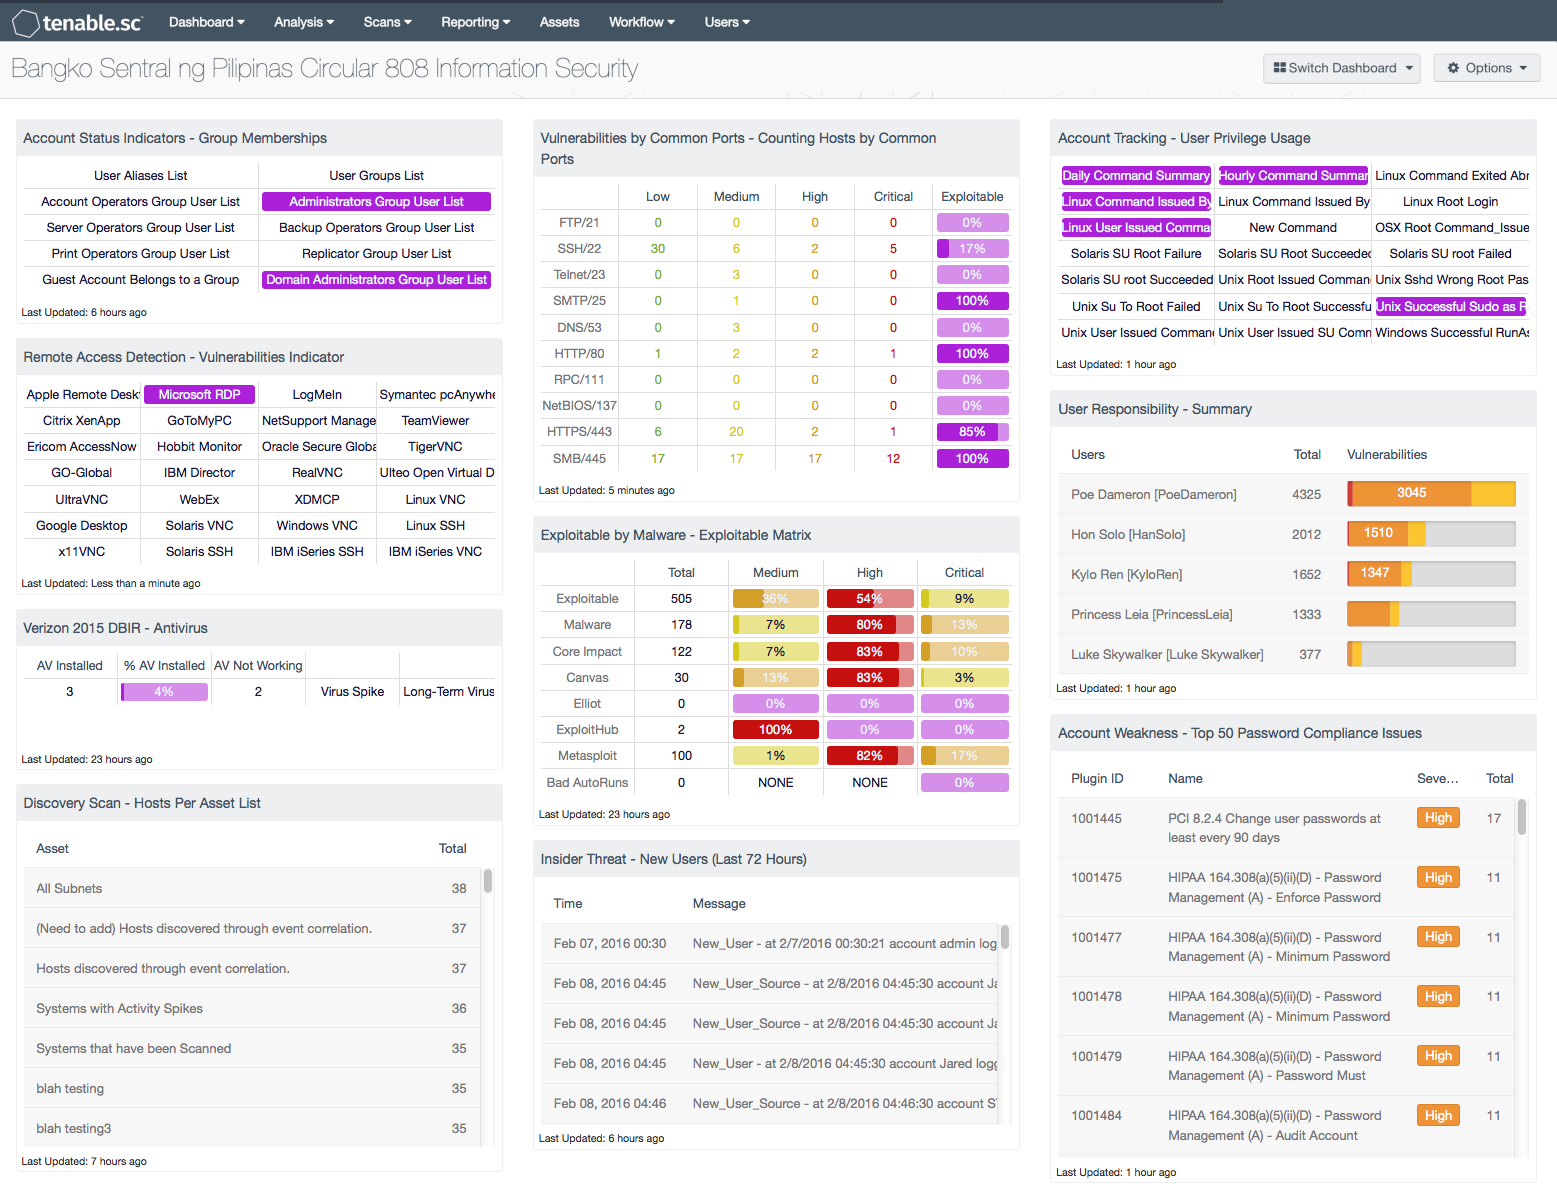Click Canvas row High 83% cell
The height and width of the screenshot is (1202, 1557).
tap(870, 677)
